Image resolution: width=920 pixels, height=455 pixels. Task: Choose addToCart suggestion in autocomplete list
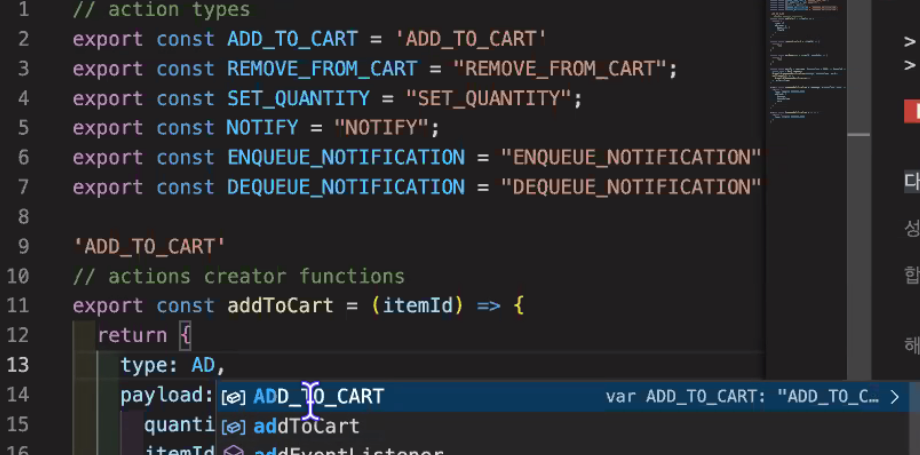pyautogui.click(x=562, y=426)
